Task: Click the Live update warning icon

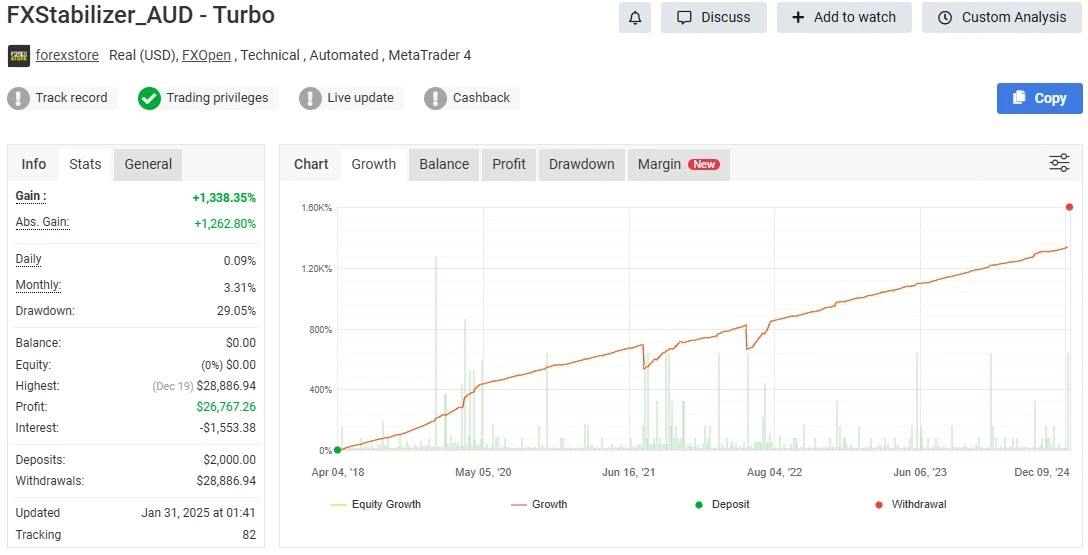Action: click(x=310, y=98)
